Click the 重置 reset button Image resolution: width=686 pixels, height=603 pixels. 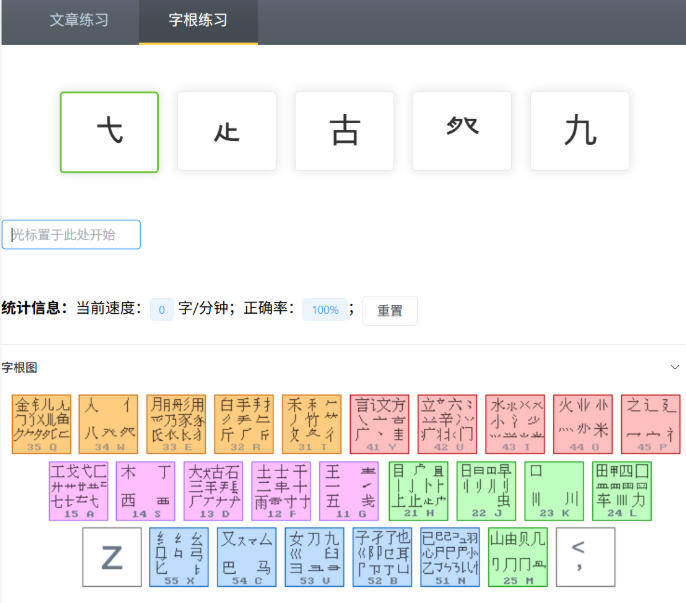point(389,311)
